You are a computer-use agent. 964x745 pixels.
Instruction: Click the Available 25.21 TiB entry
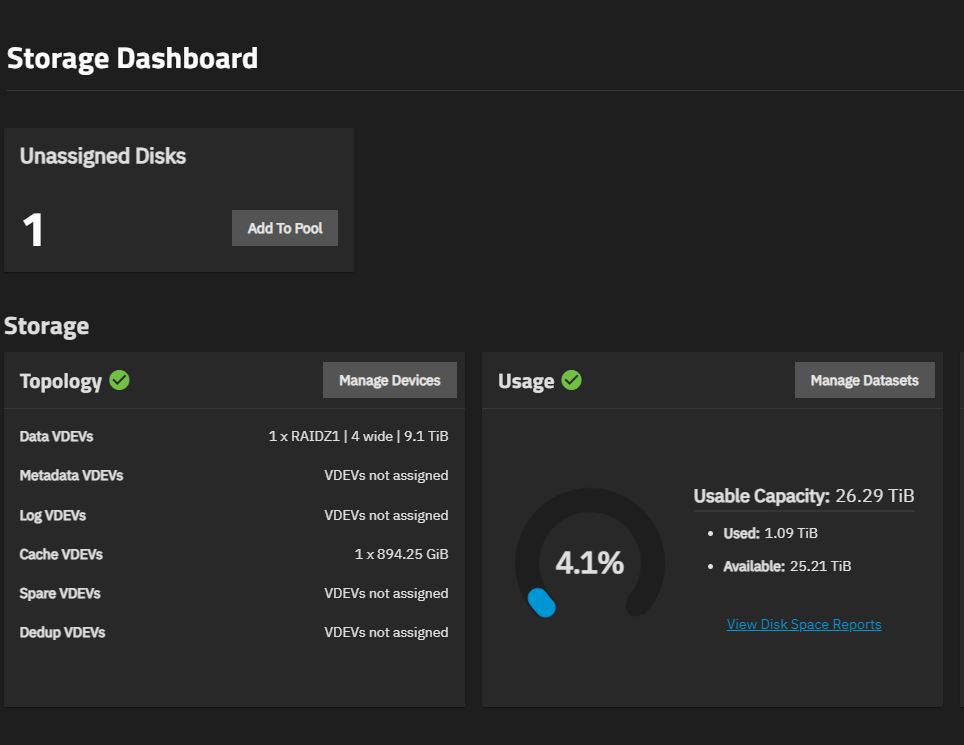[787, 566]
